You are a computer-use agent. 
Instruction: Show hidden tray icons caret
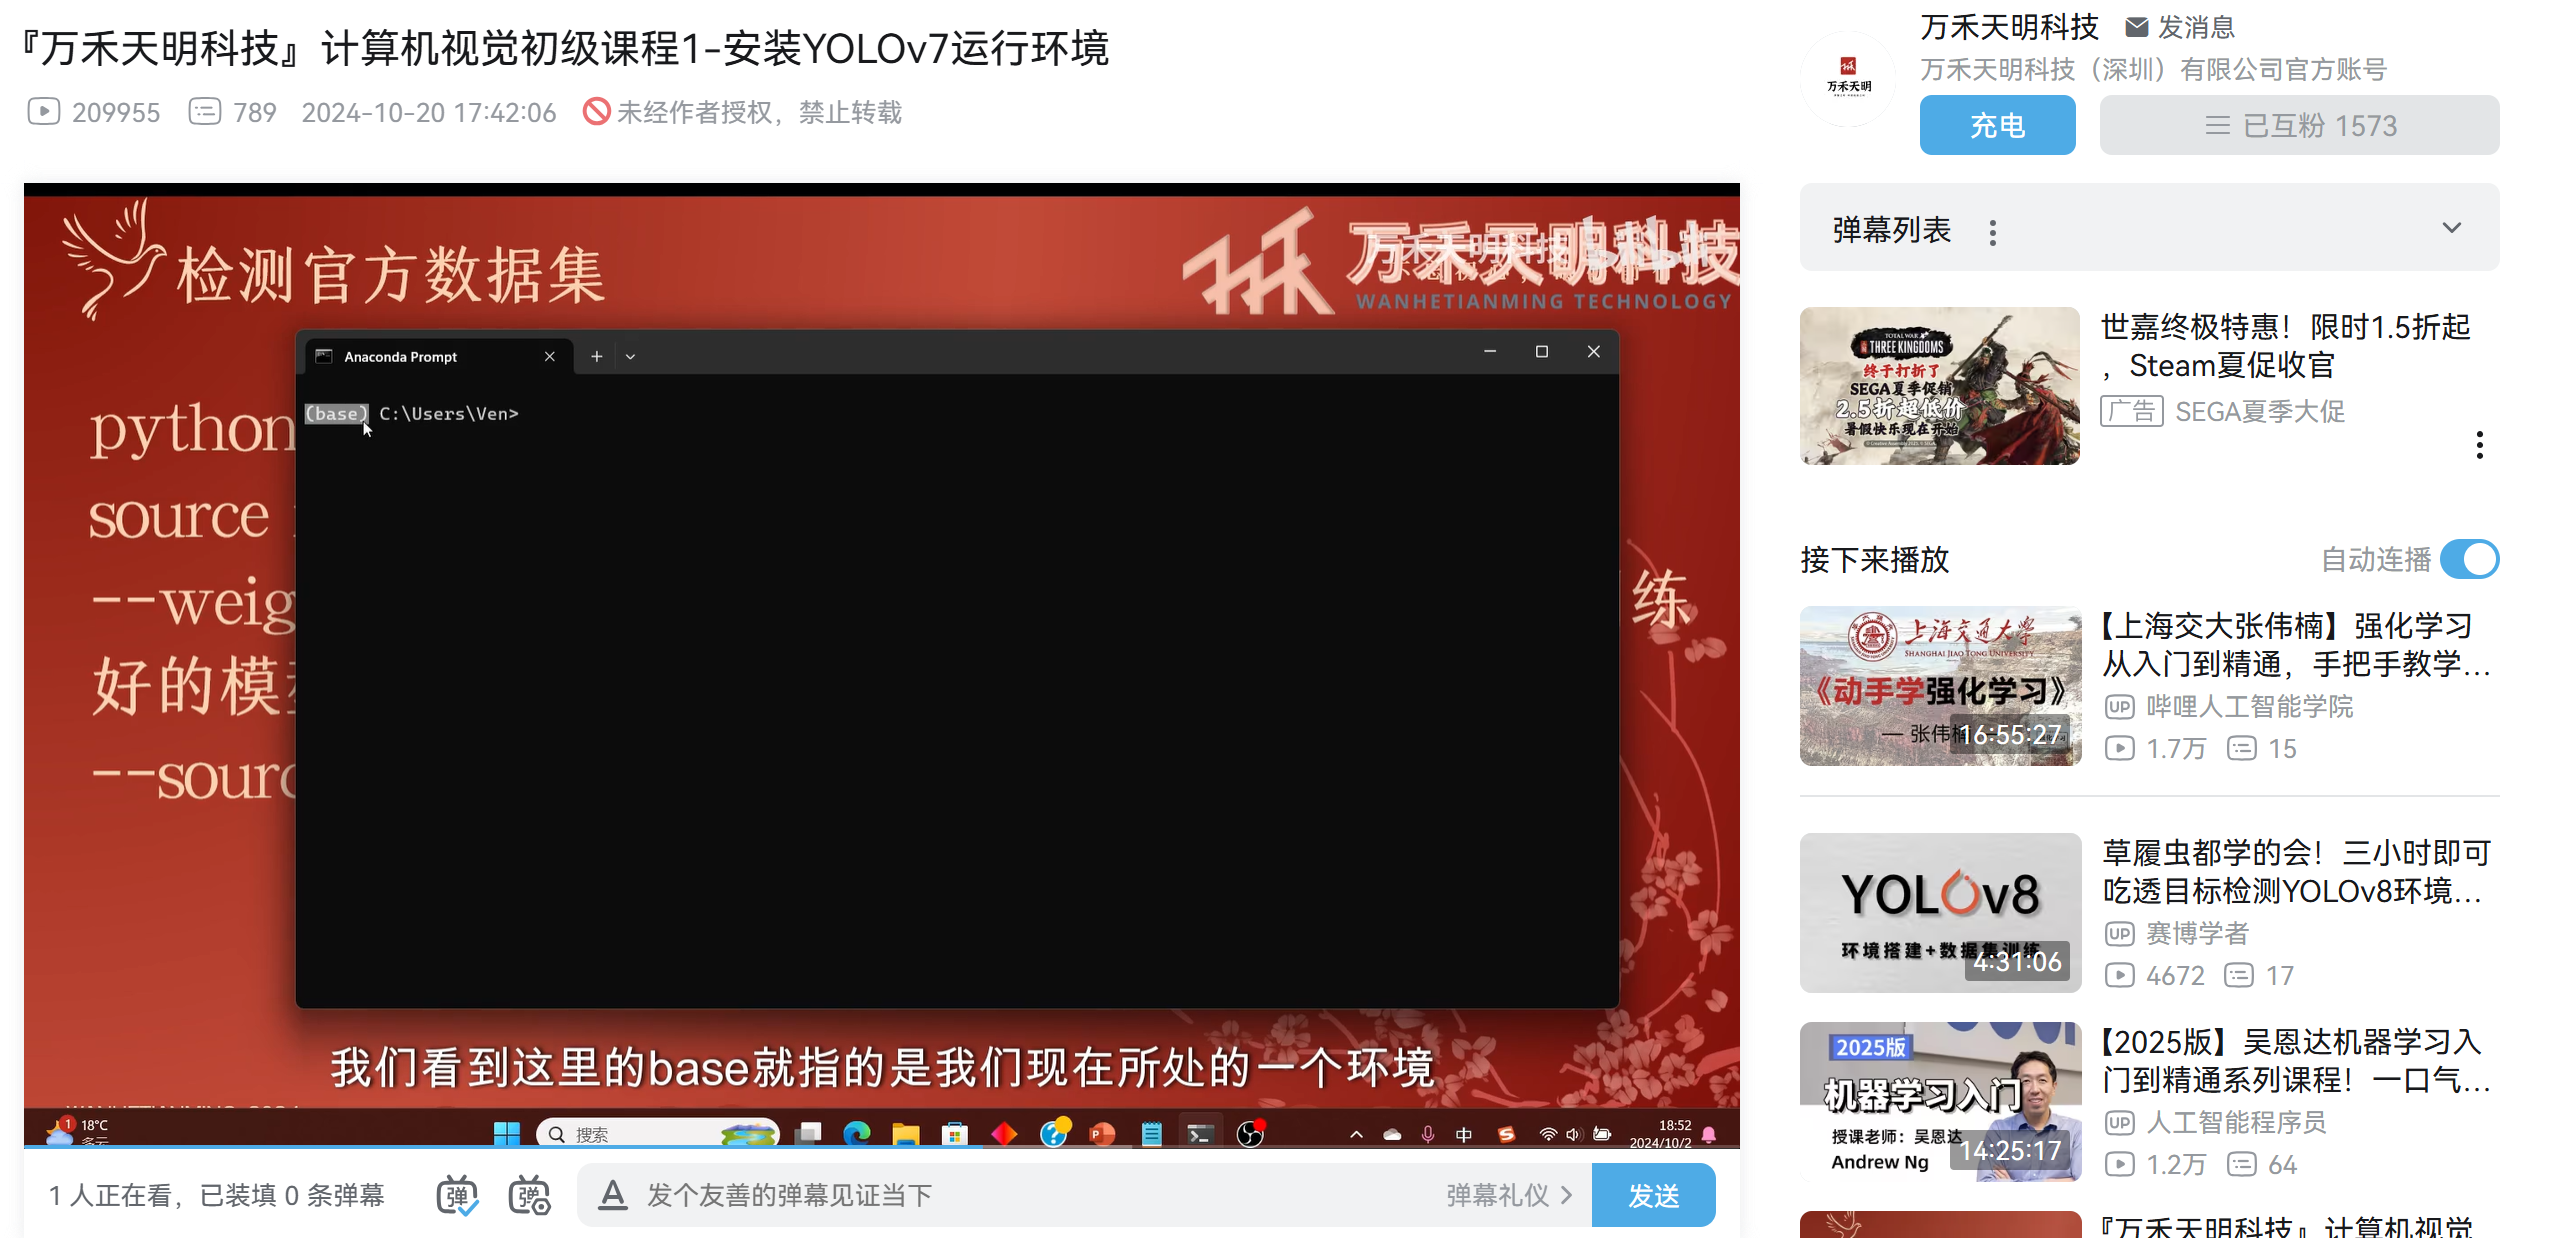point(1355,1134)
